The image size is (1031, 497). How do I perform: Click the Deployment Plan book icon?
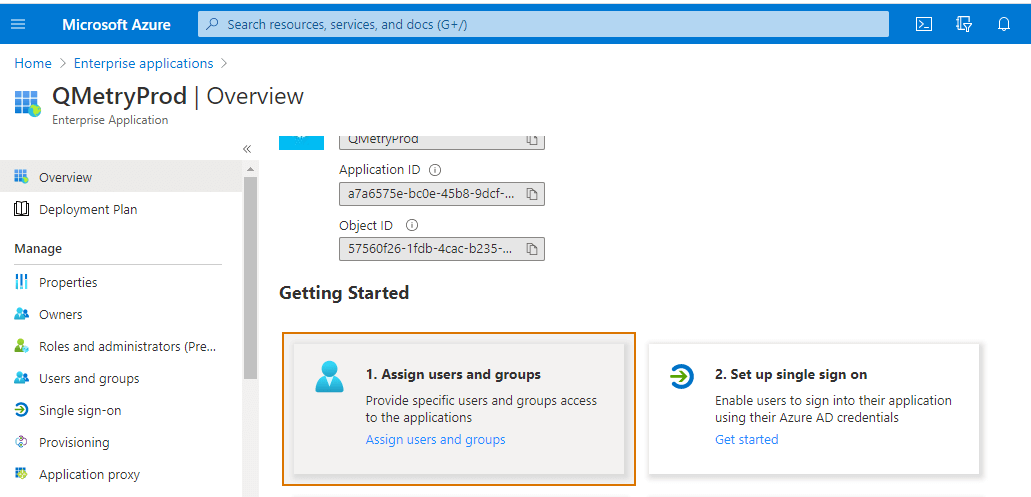coord(22,209)
